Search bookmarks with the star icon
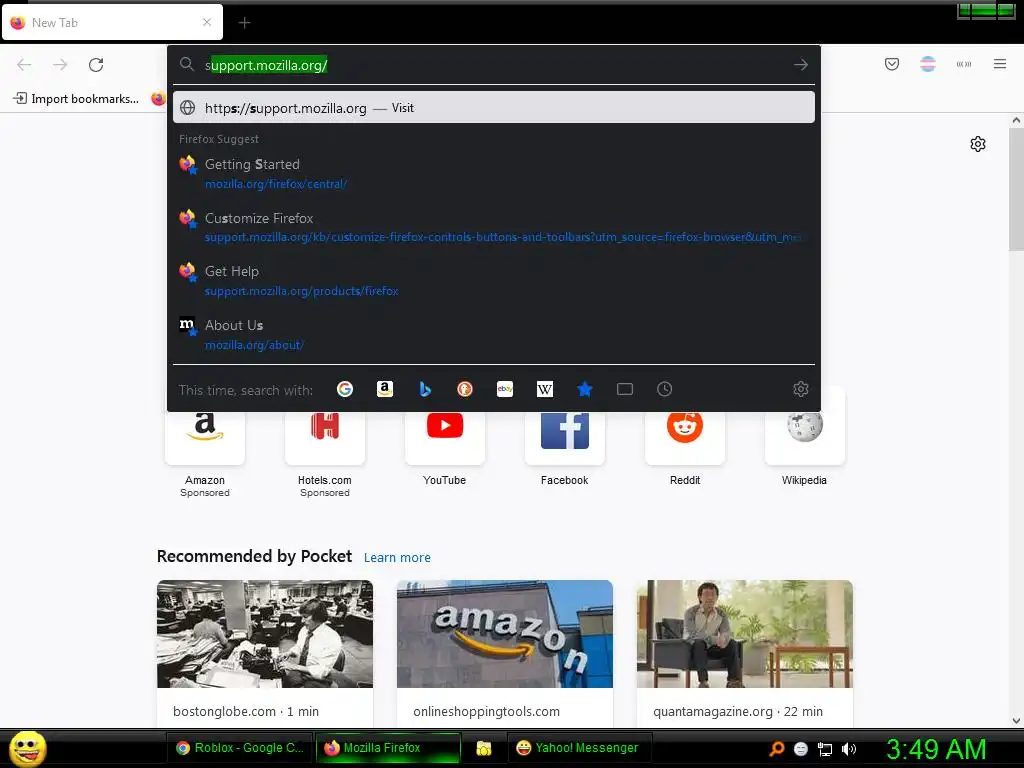 (584, 389)
